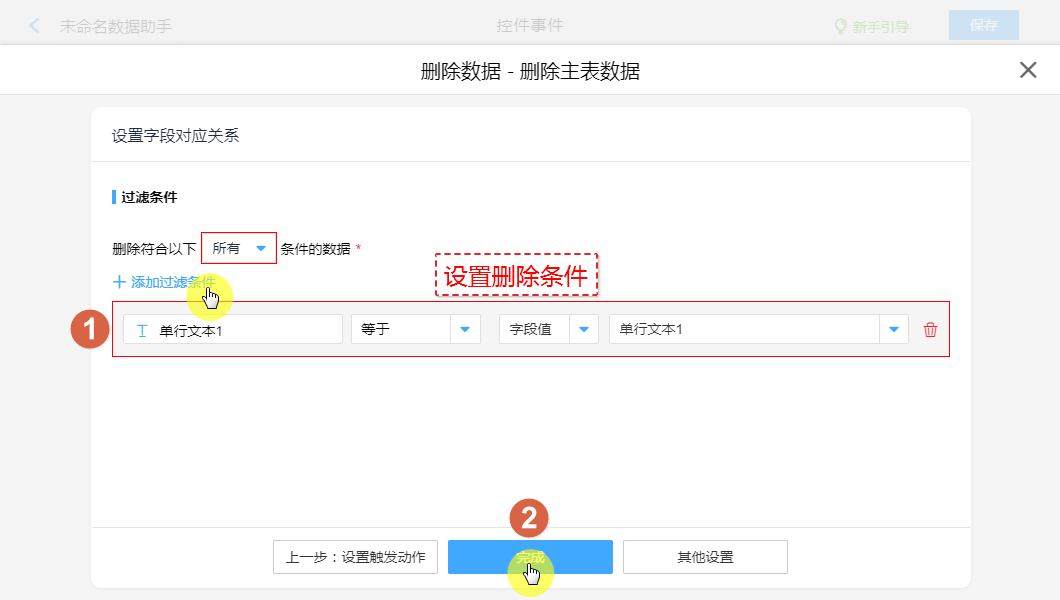Screen dimensions: 1060x600
Task: Open the 新手引导 guide pin icon
Action: tap(841, 27)
